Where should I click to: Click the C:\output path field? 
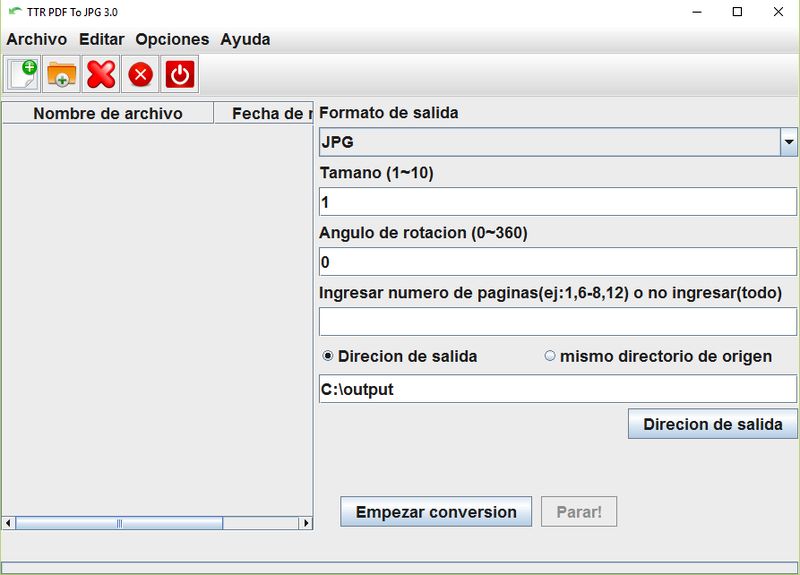[558, 389]
